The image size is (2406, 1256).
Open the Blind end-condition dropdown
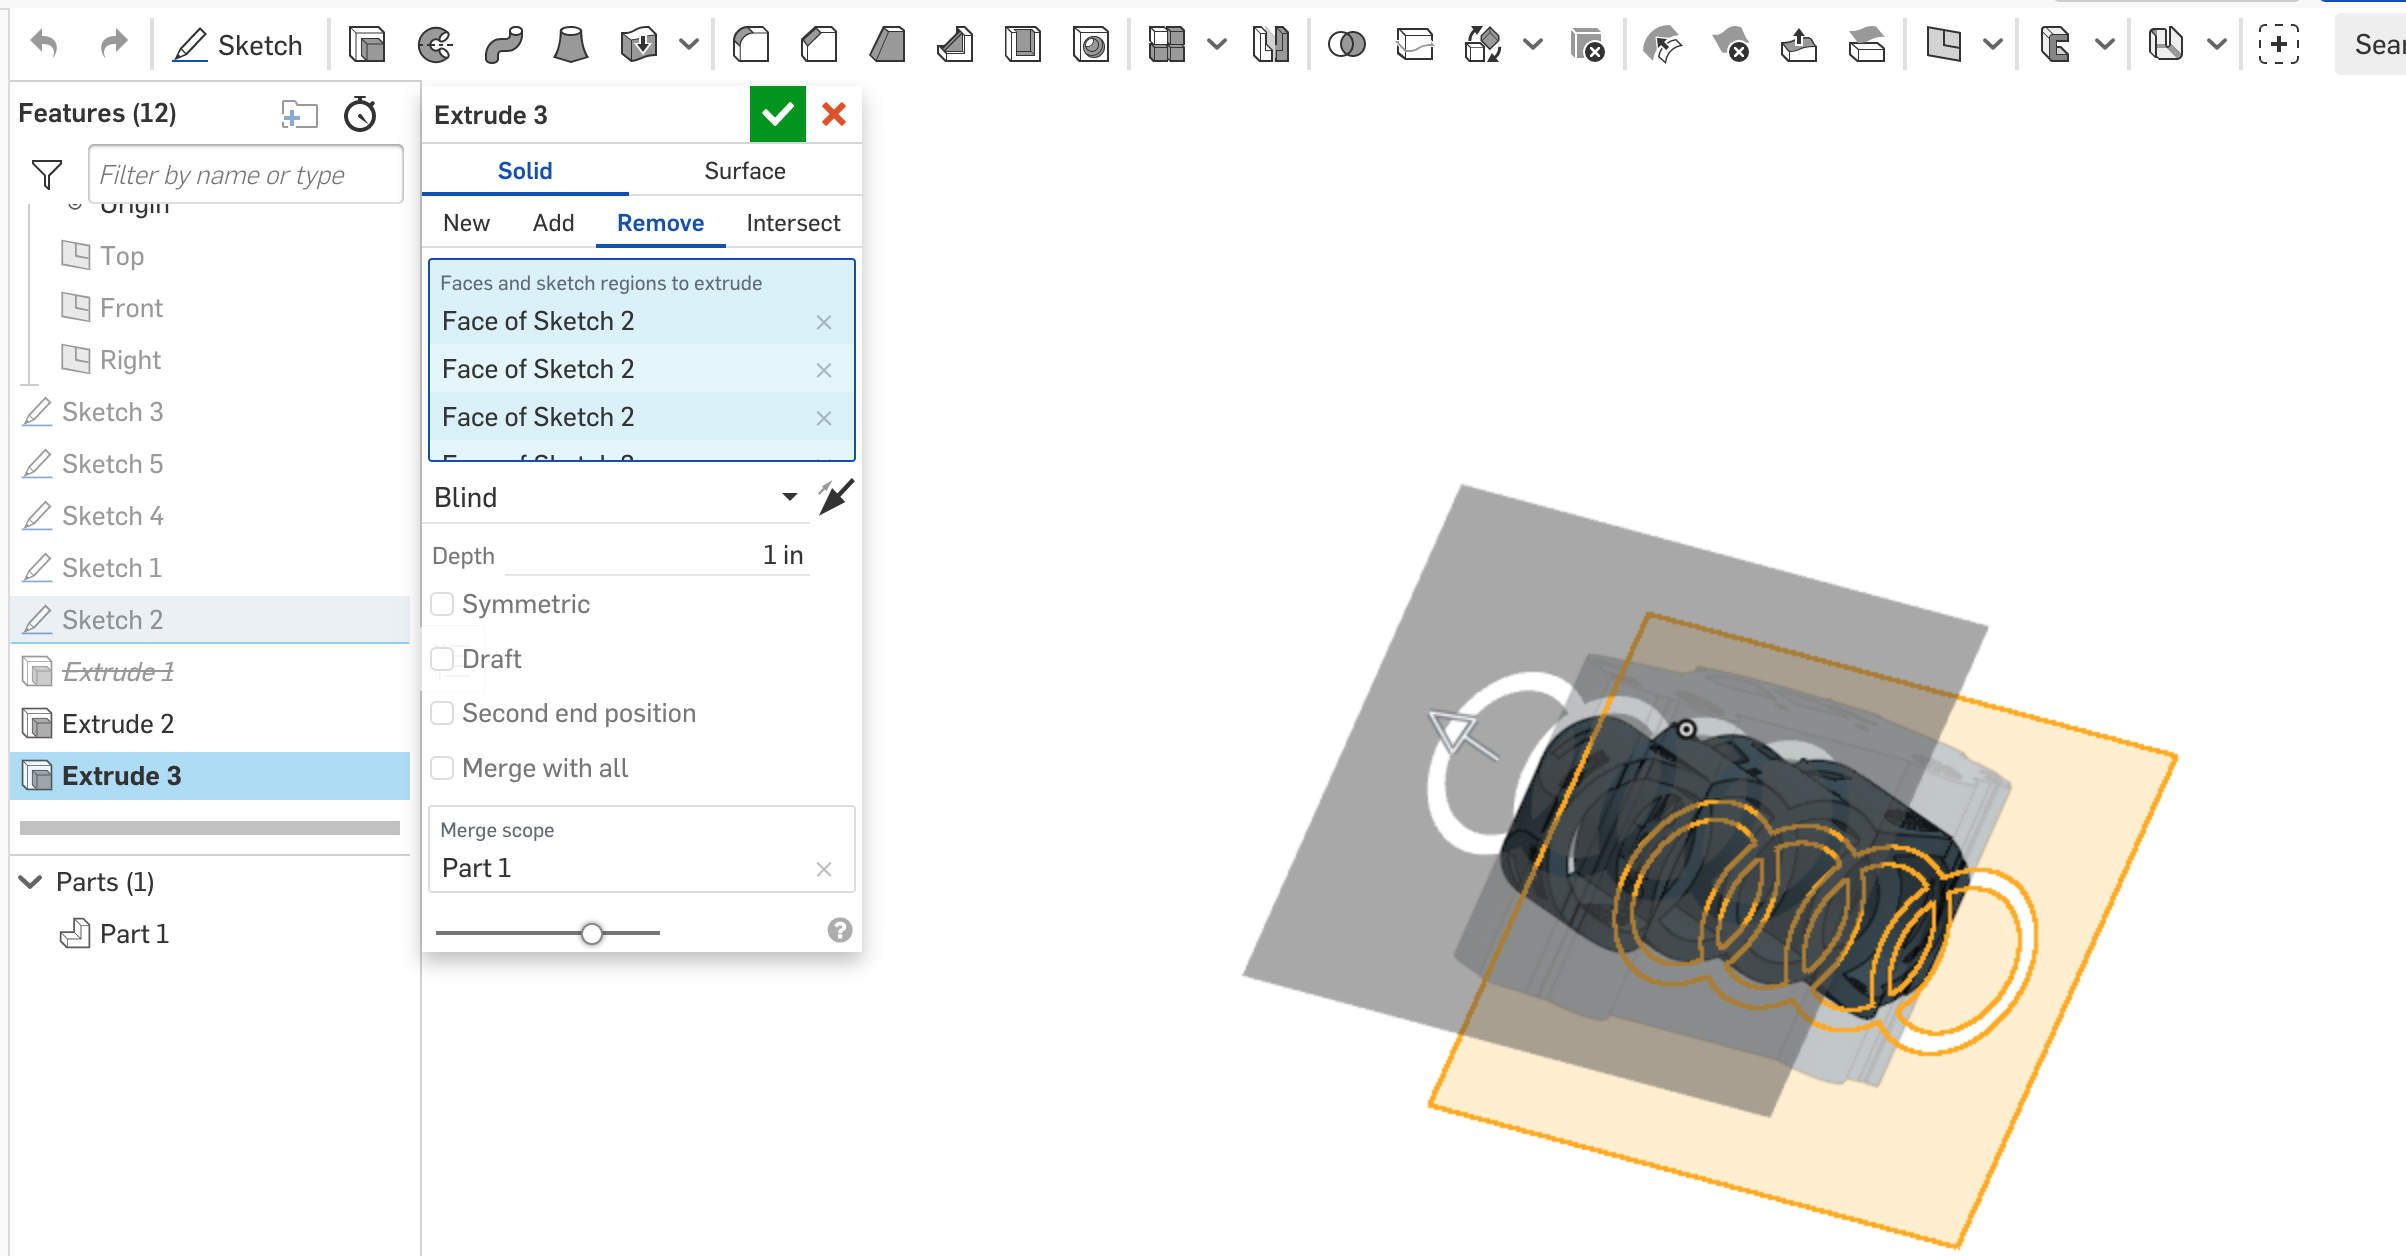coord(789,497)
